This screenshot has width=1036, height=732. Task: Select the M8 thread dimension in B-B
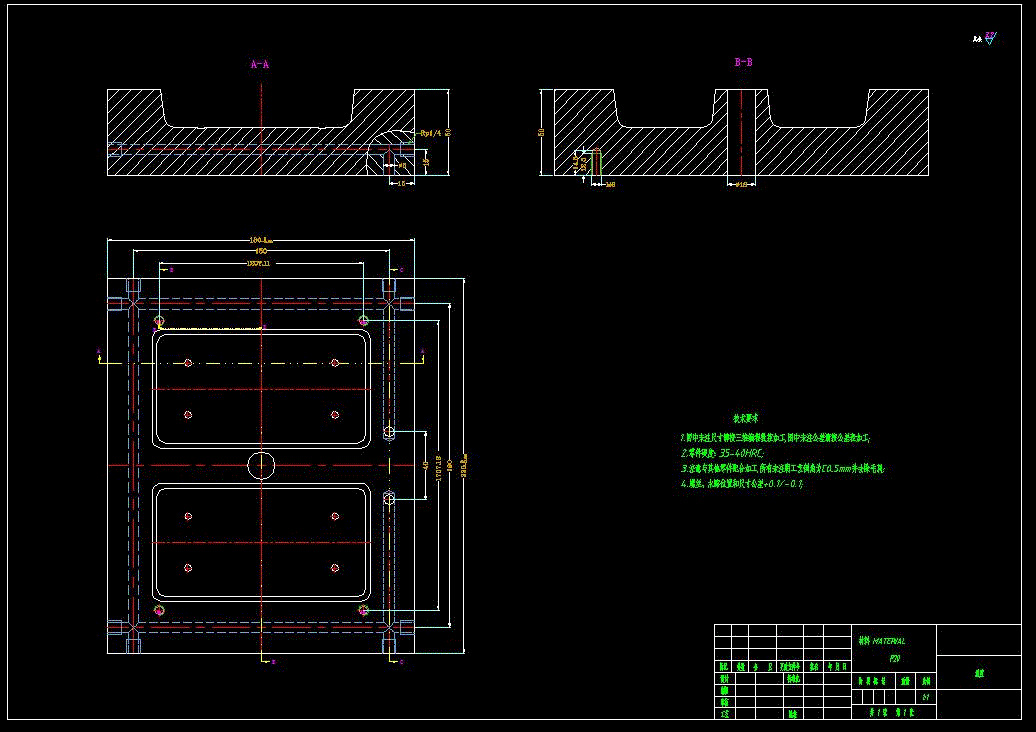pyautogui.click(x=610, y=185)
